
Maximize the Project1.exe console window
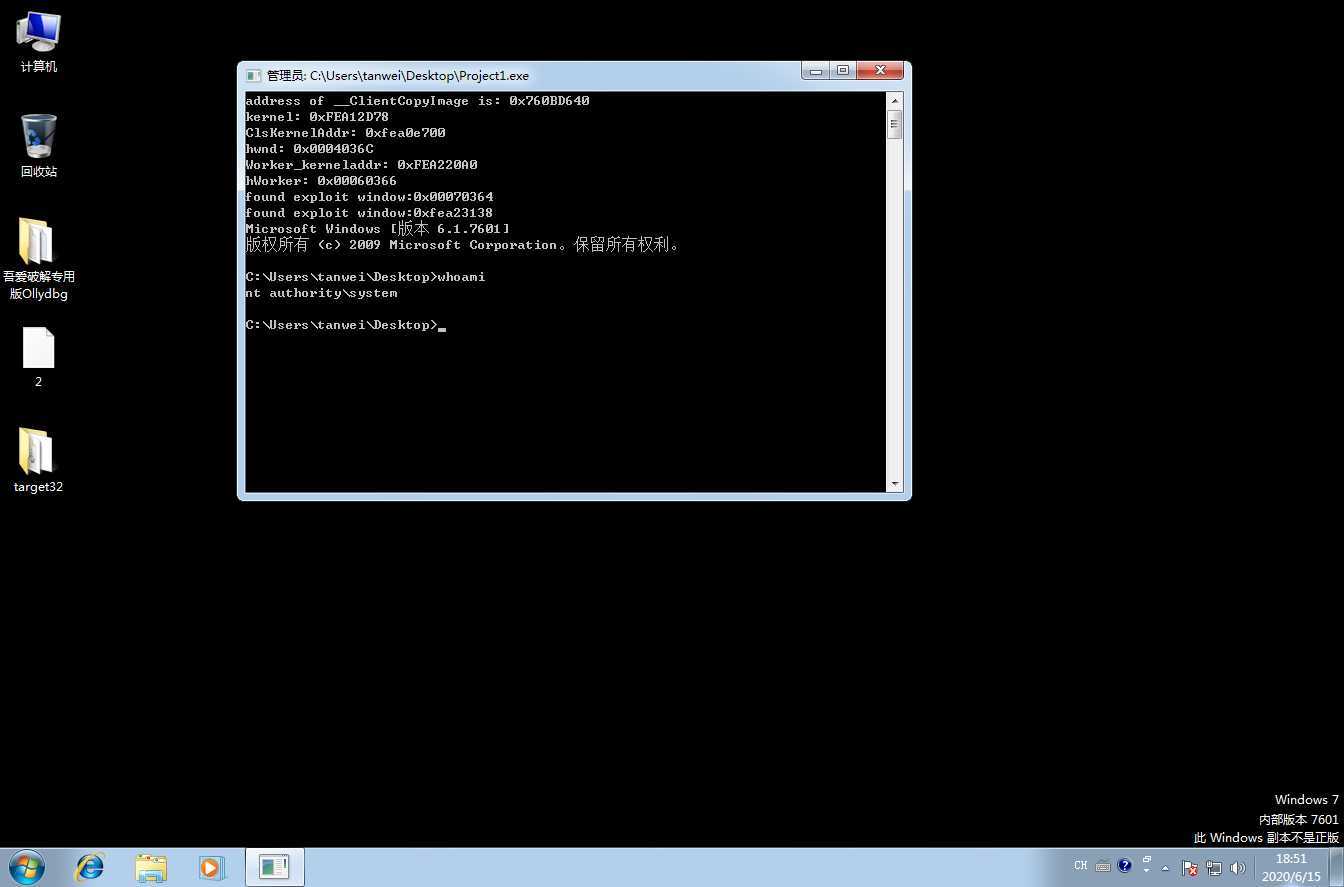842,70
